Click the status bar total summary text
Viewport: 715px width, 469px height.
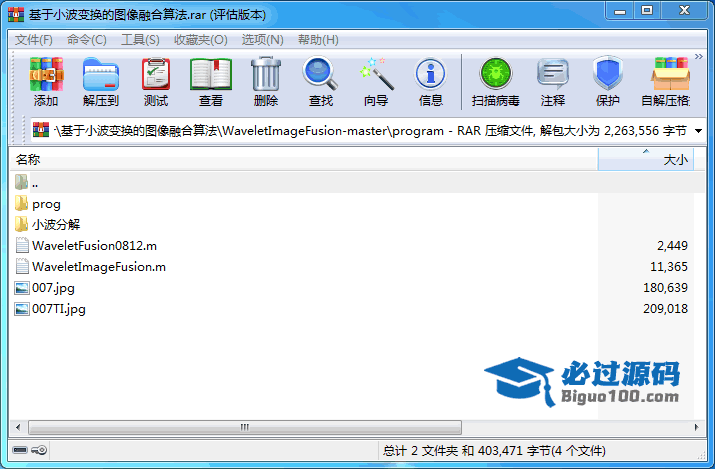pos(494,451)
